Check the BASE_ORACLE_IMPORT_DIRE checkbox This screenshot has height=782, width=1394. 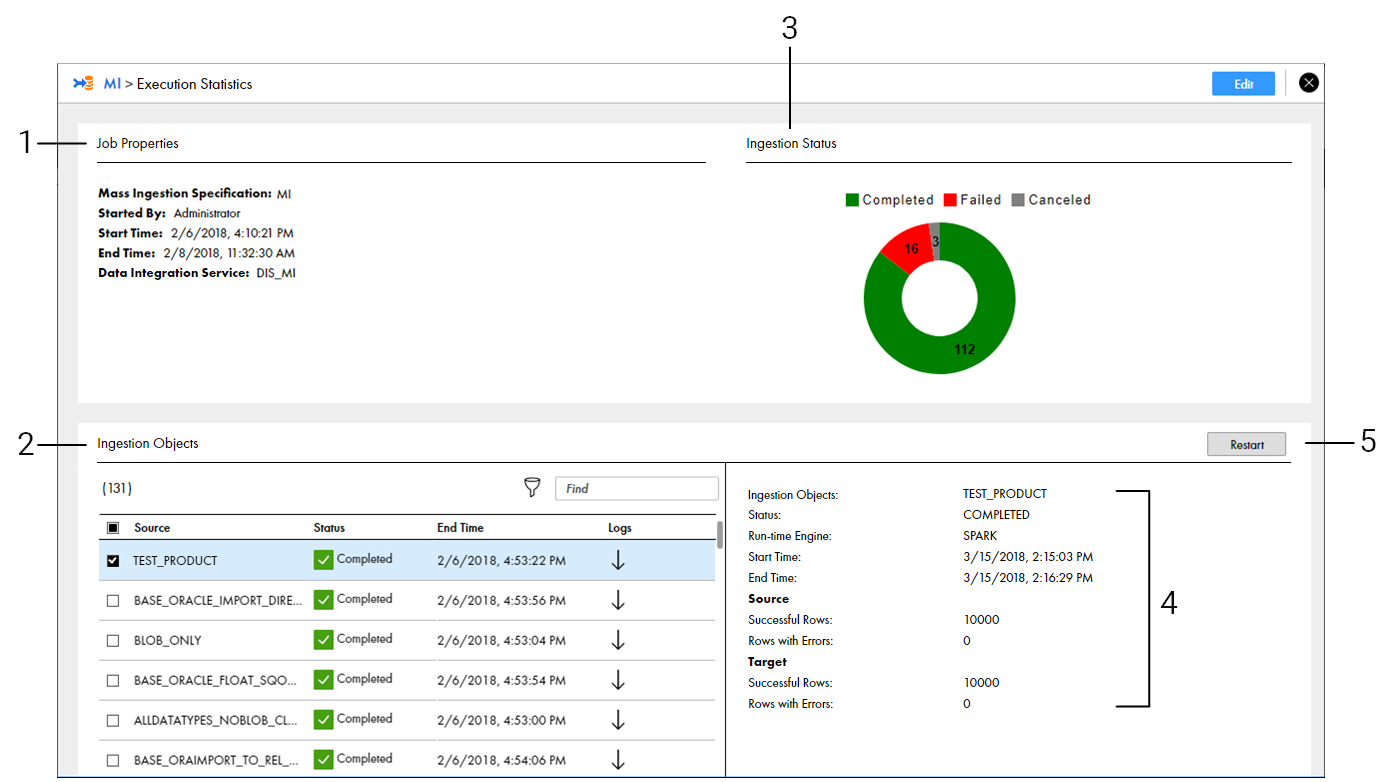113,601
